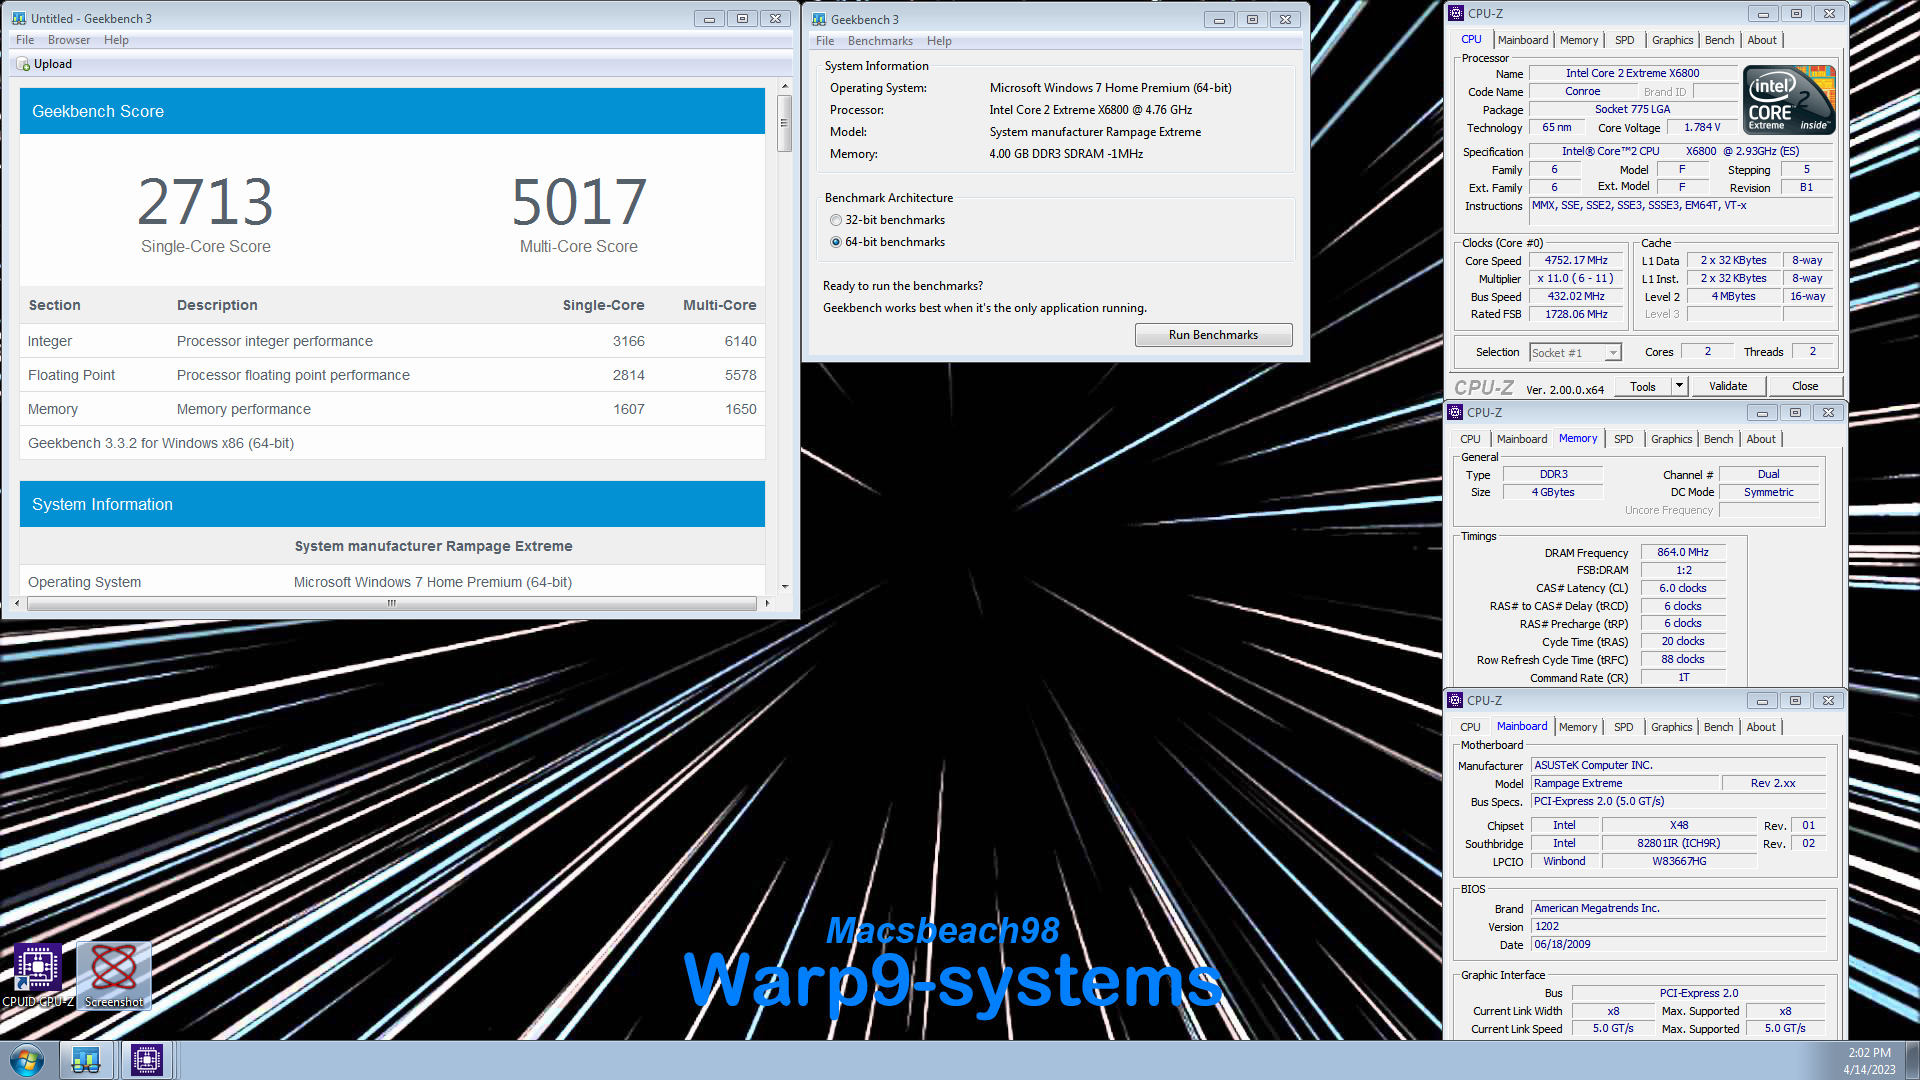This screenshot has height=1080, width=1920.
Task: Expand the Tools dropdown arrow in CPU-Z
Action: click(1680, 386)
